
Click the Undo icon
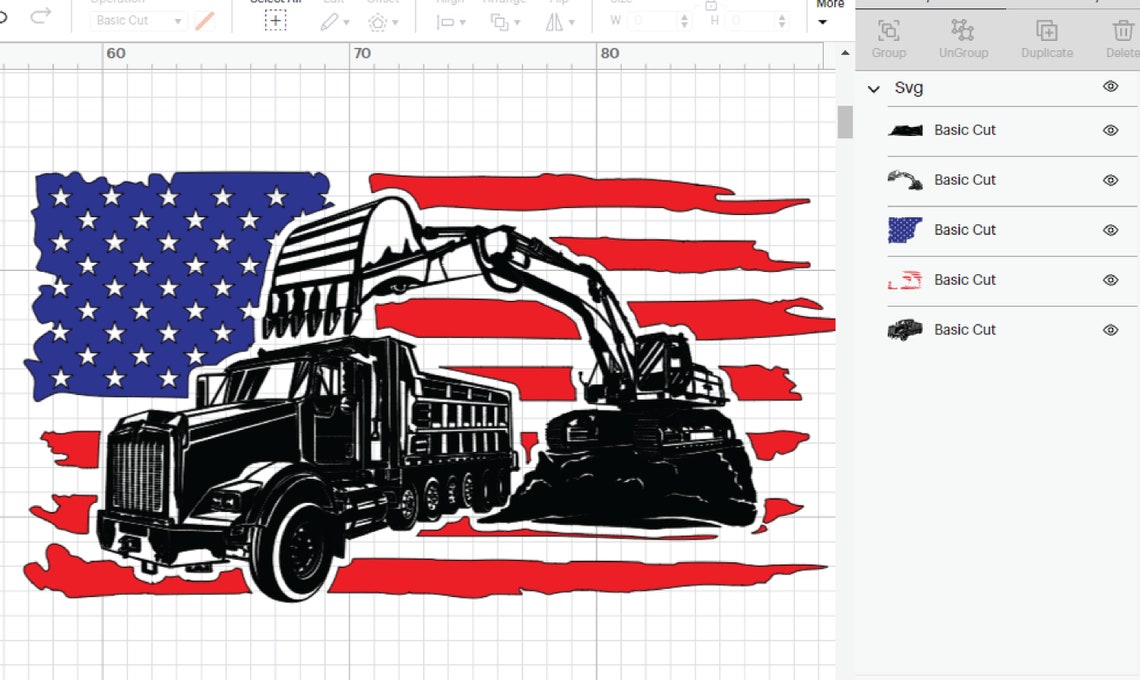[5, 16]
